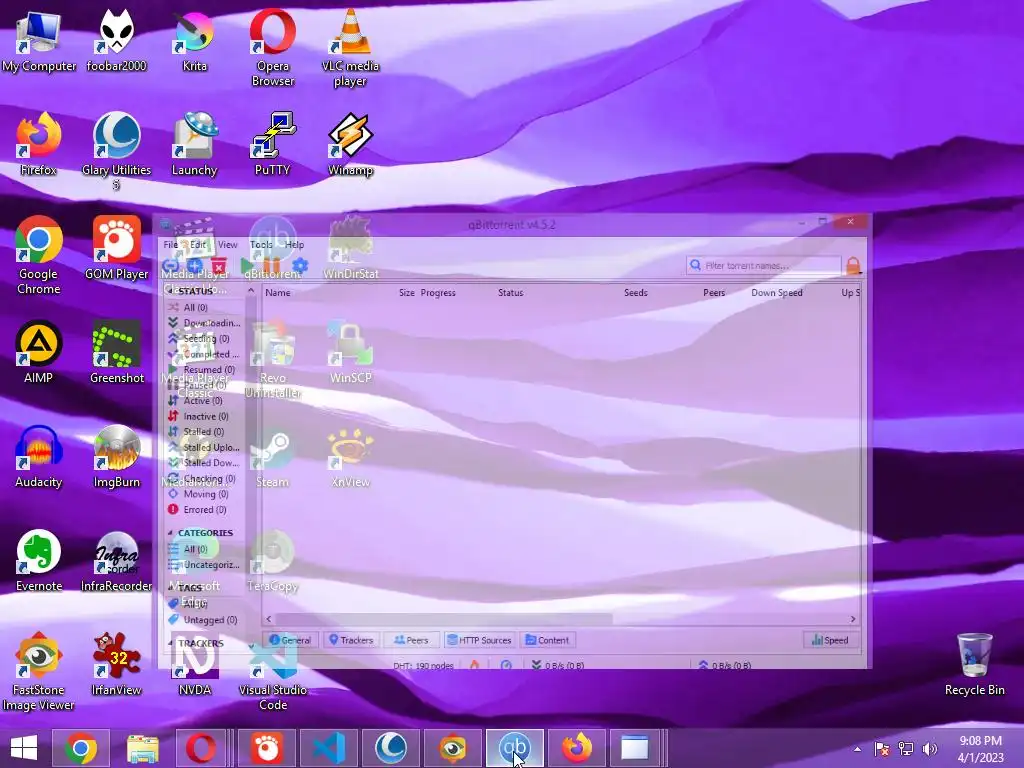Toggle alternative speed limits in qBittorrent status bar

(506, 665)
